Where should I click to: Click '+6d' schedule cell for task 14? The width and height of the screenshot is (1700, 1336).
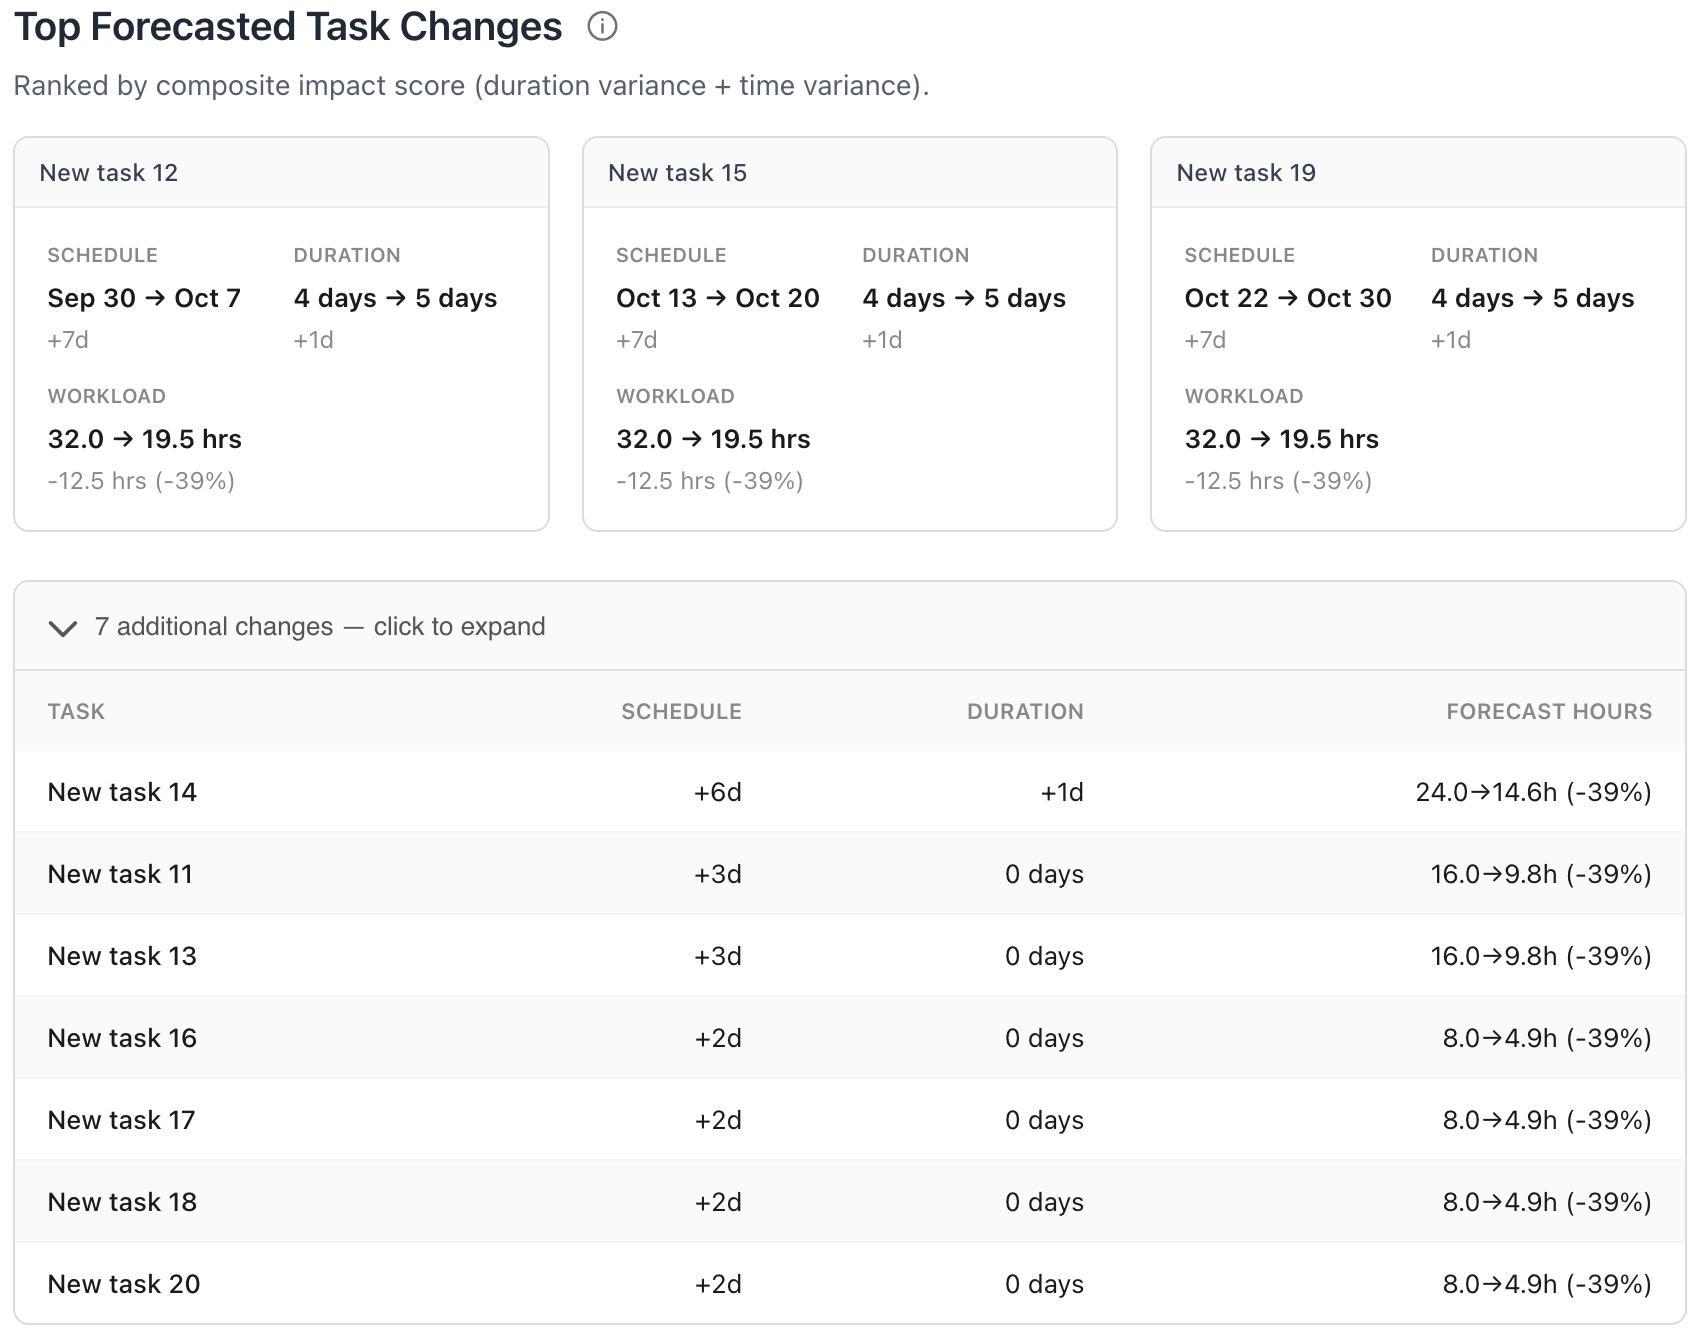718,793
